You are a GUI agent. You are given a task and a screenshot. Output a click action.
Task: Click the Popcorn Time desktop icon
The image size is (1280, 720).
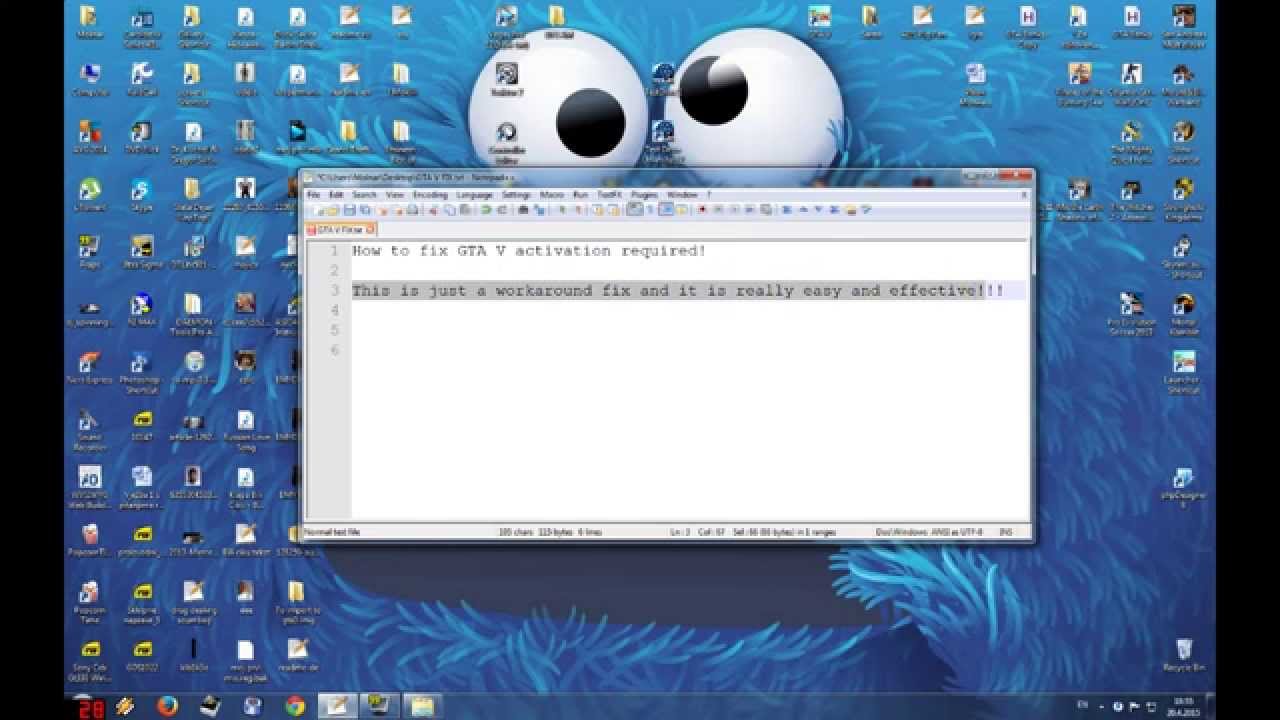pyautogui.click(x=89, y=603)
